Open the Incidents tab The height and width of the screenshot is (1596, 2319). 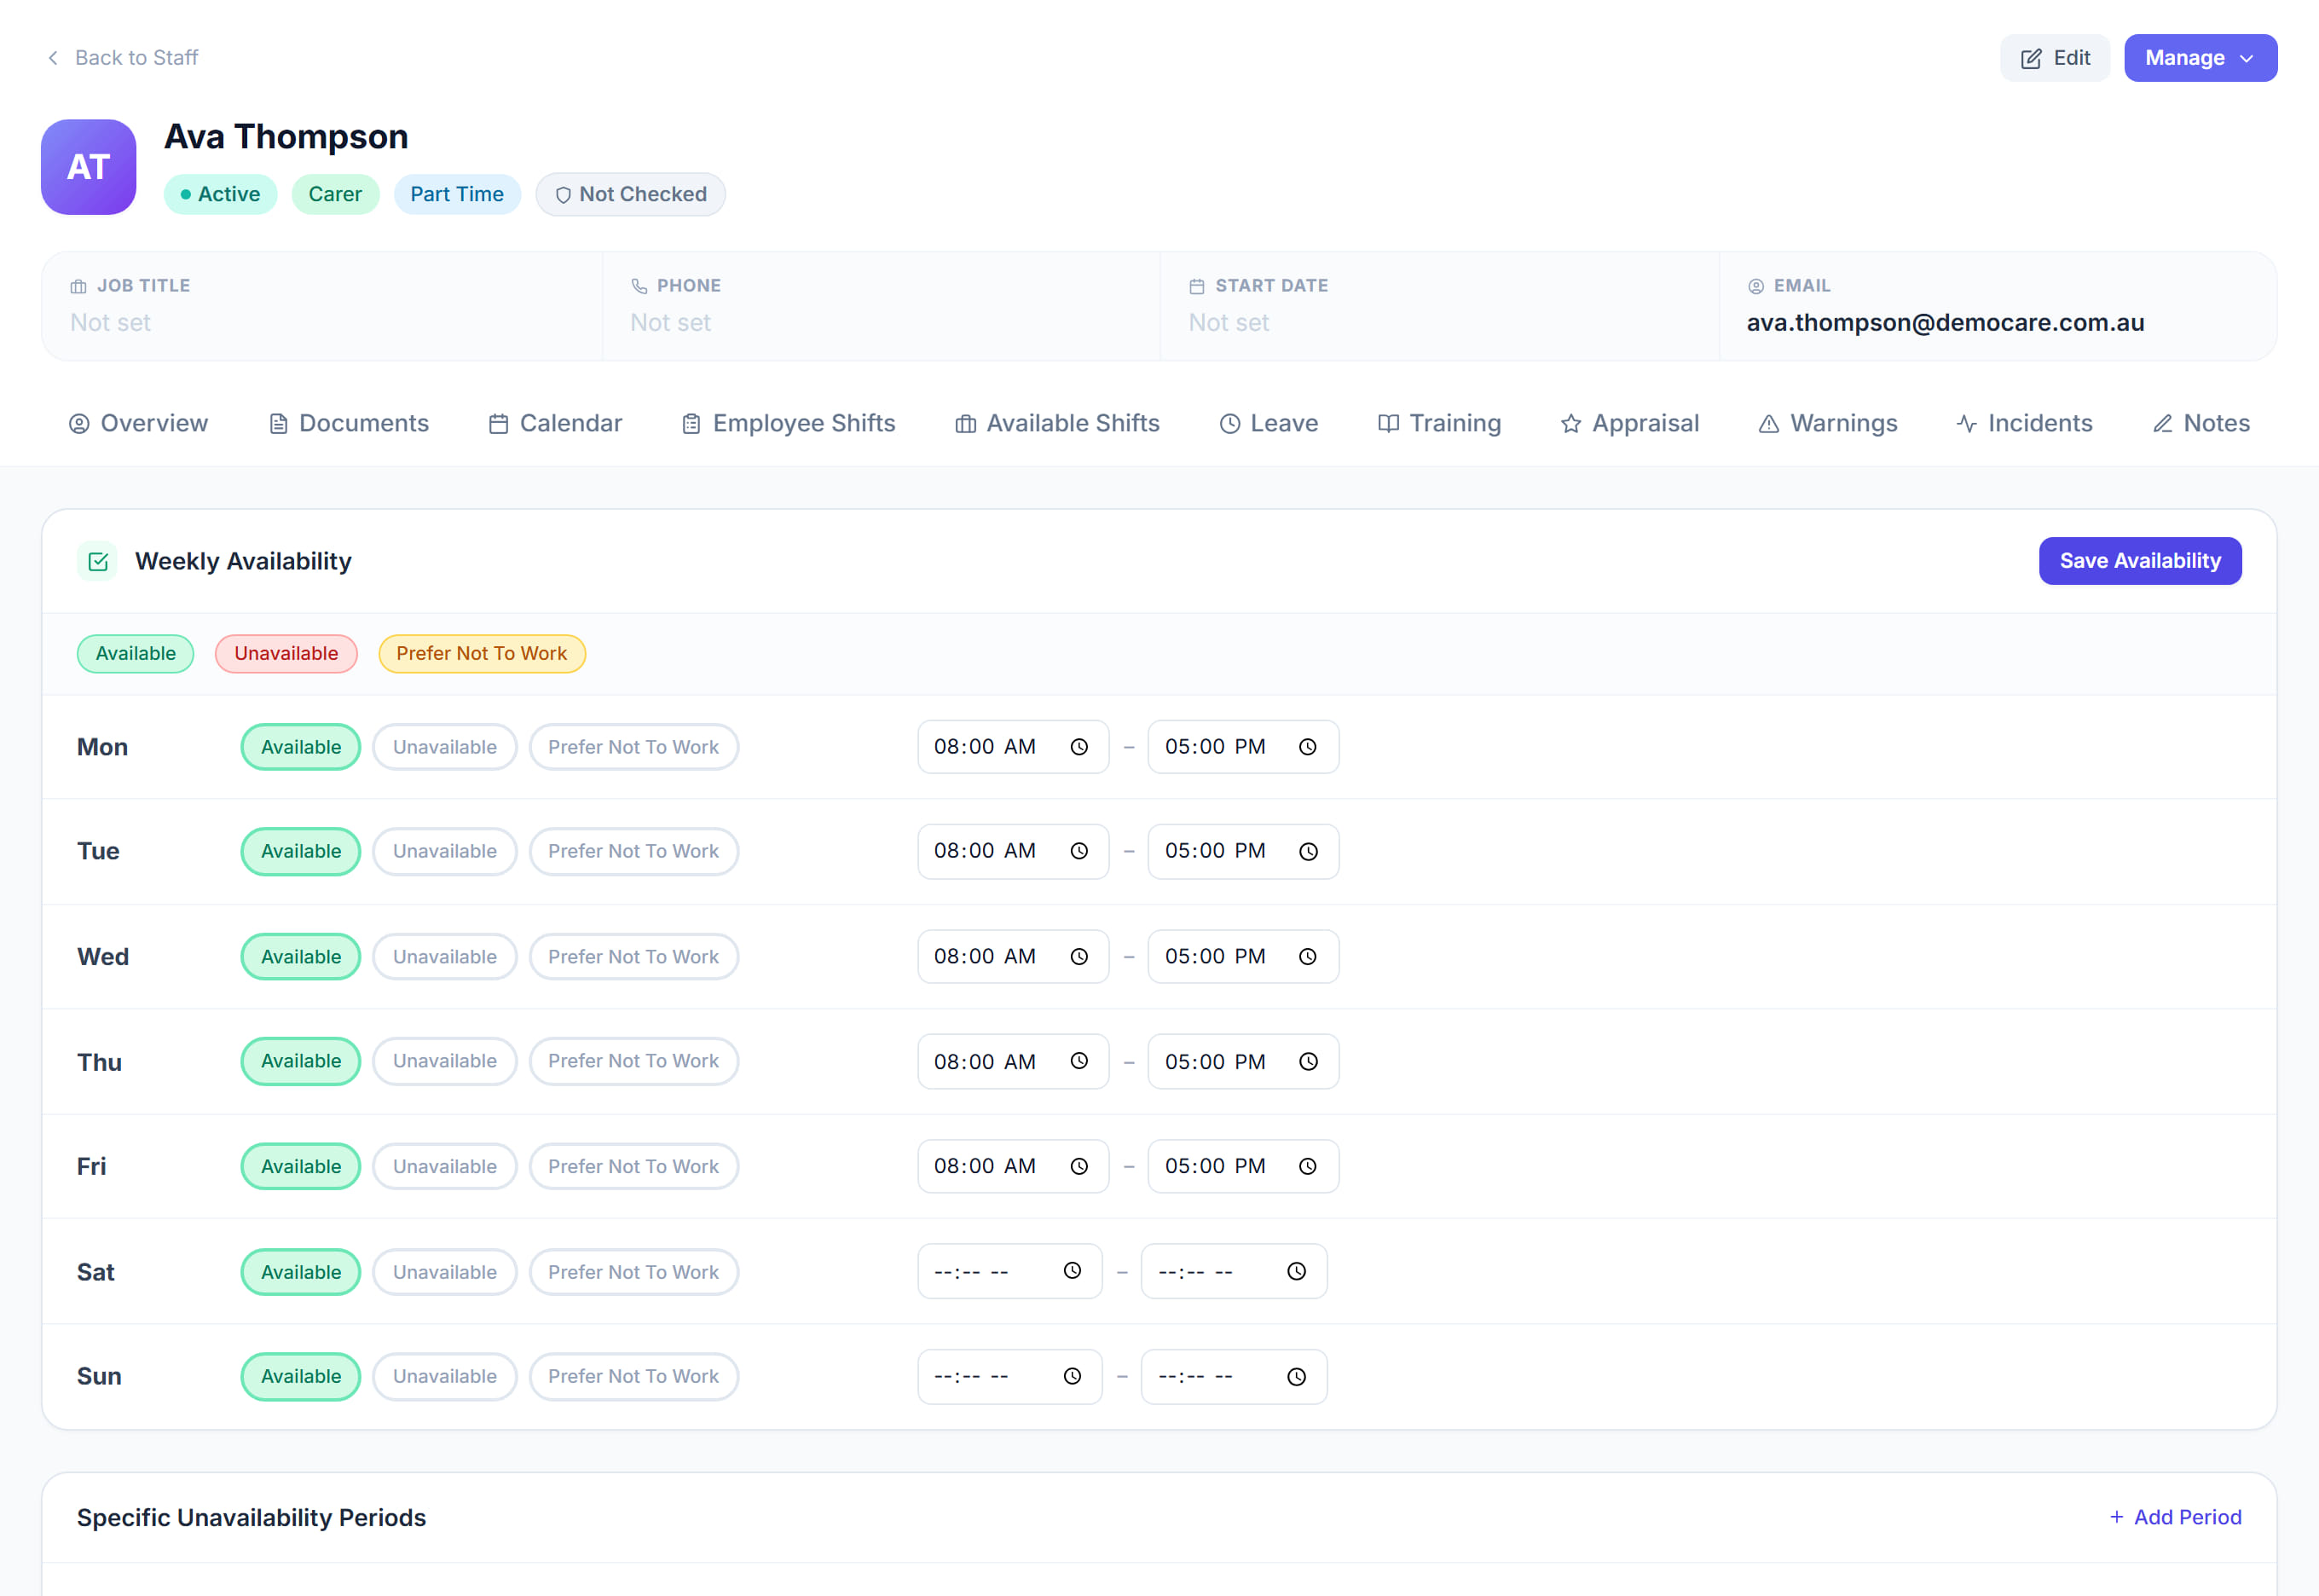pyautogui.click(x=2024, y=423)
